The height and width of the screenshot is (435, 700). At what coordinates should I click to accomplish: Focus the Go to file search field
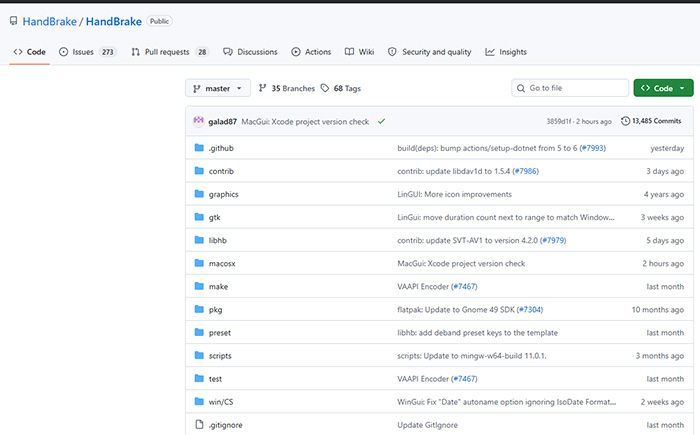point(570,88)
